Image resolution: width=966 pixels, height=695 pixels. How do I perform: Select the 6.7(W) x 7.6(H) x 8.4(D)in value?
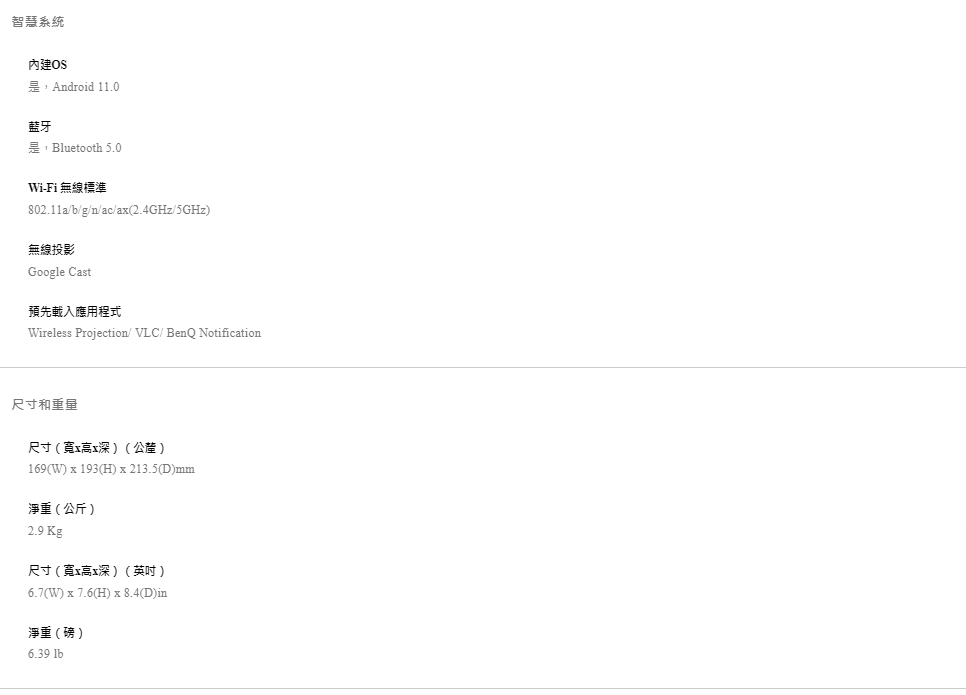tap(97, 593)
